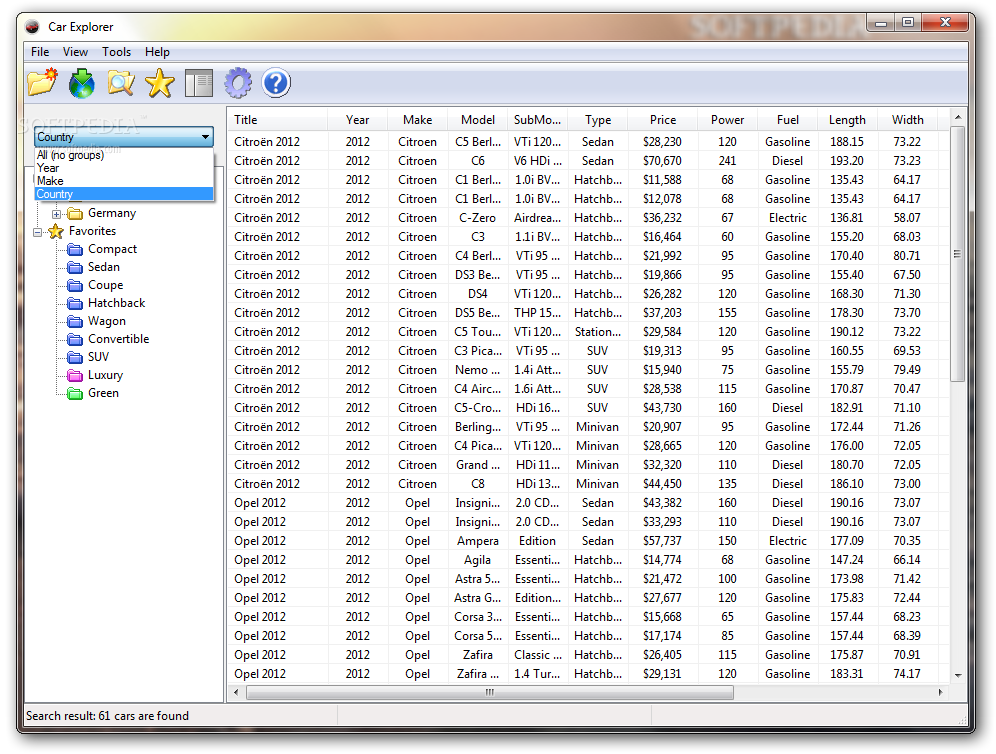Click the Compact blue folder icon
This screenshot has width=996, height=754.
(76, 249)
